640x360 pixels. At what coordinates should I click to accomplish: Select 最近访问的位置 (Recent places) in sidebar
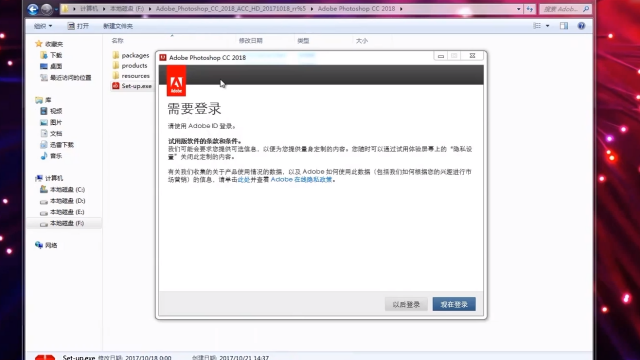(x=66, y=78)
